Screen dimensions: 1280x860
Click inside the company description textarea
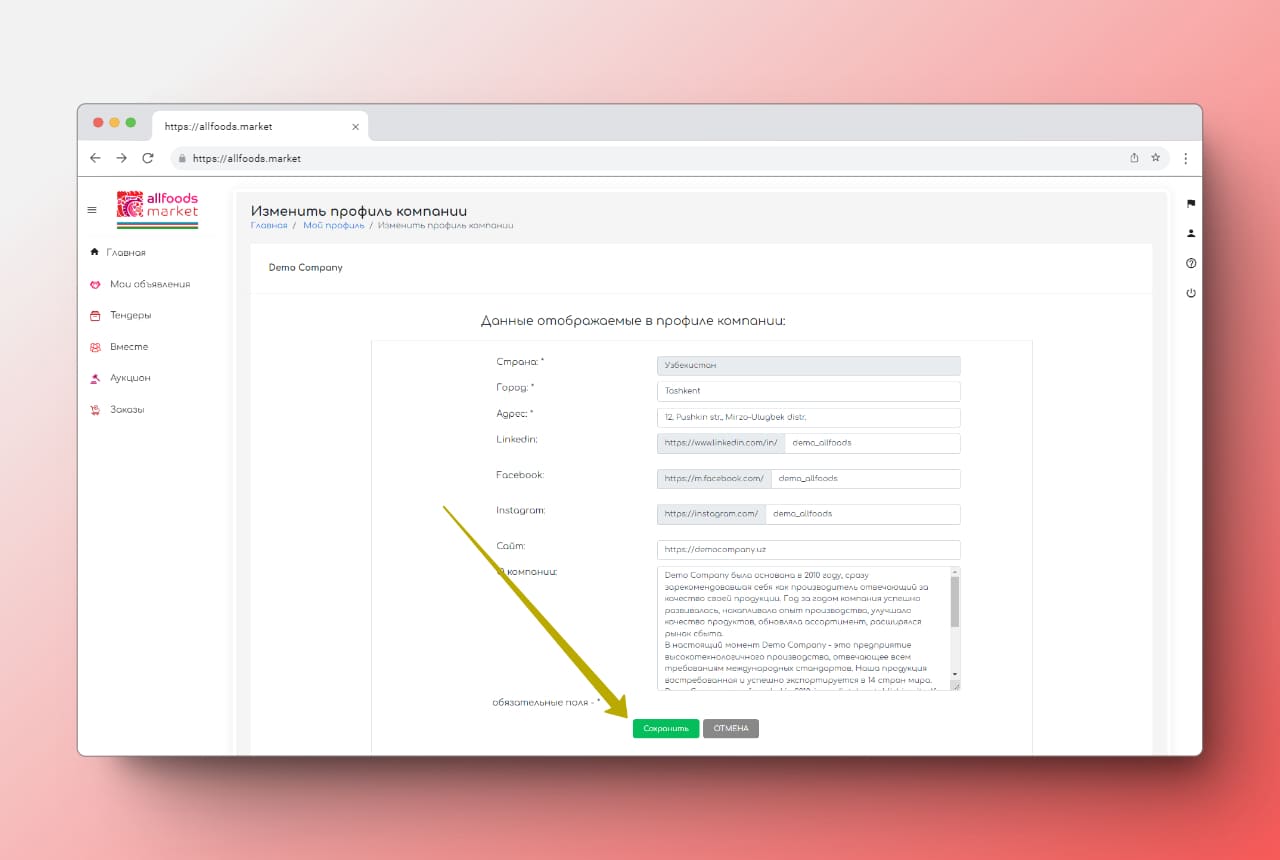pos(804,628)
